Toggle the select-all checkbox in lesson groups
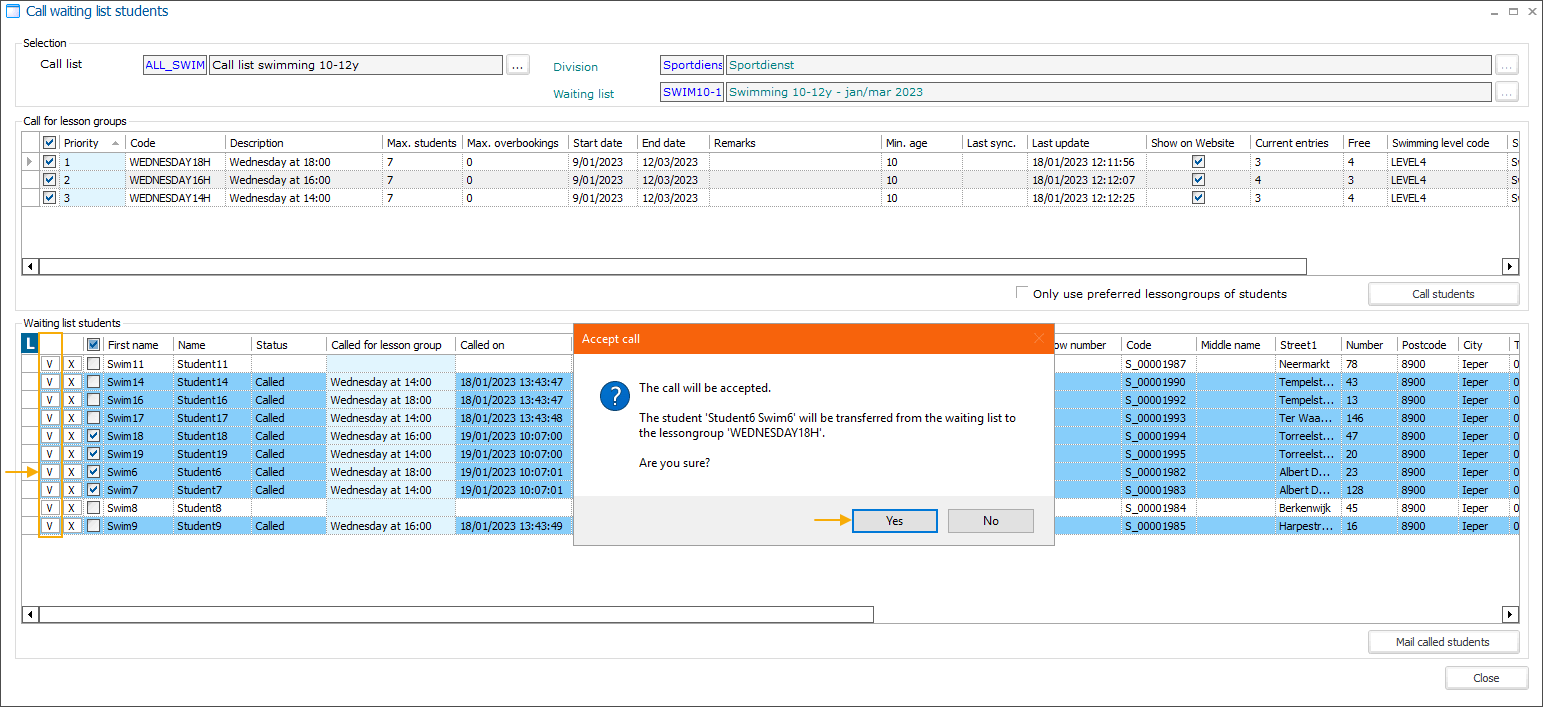 click(x=49, y=142)
